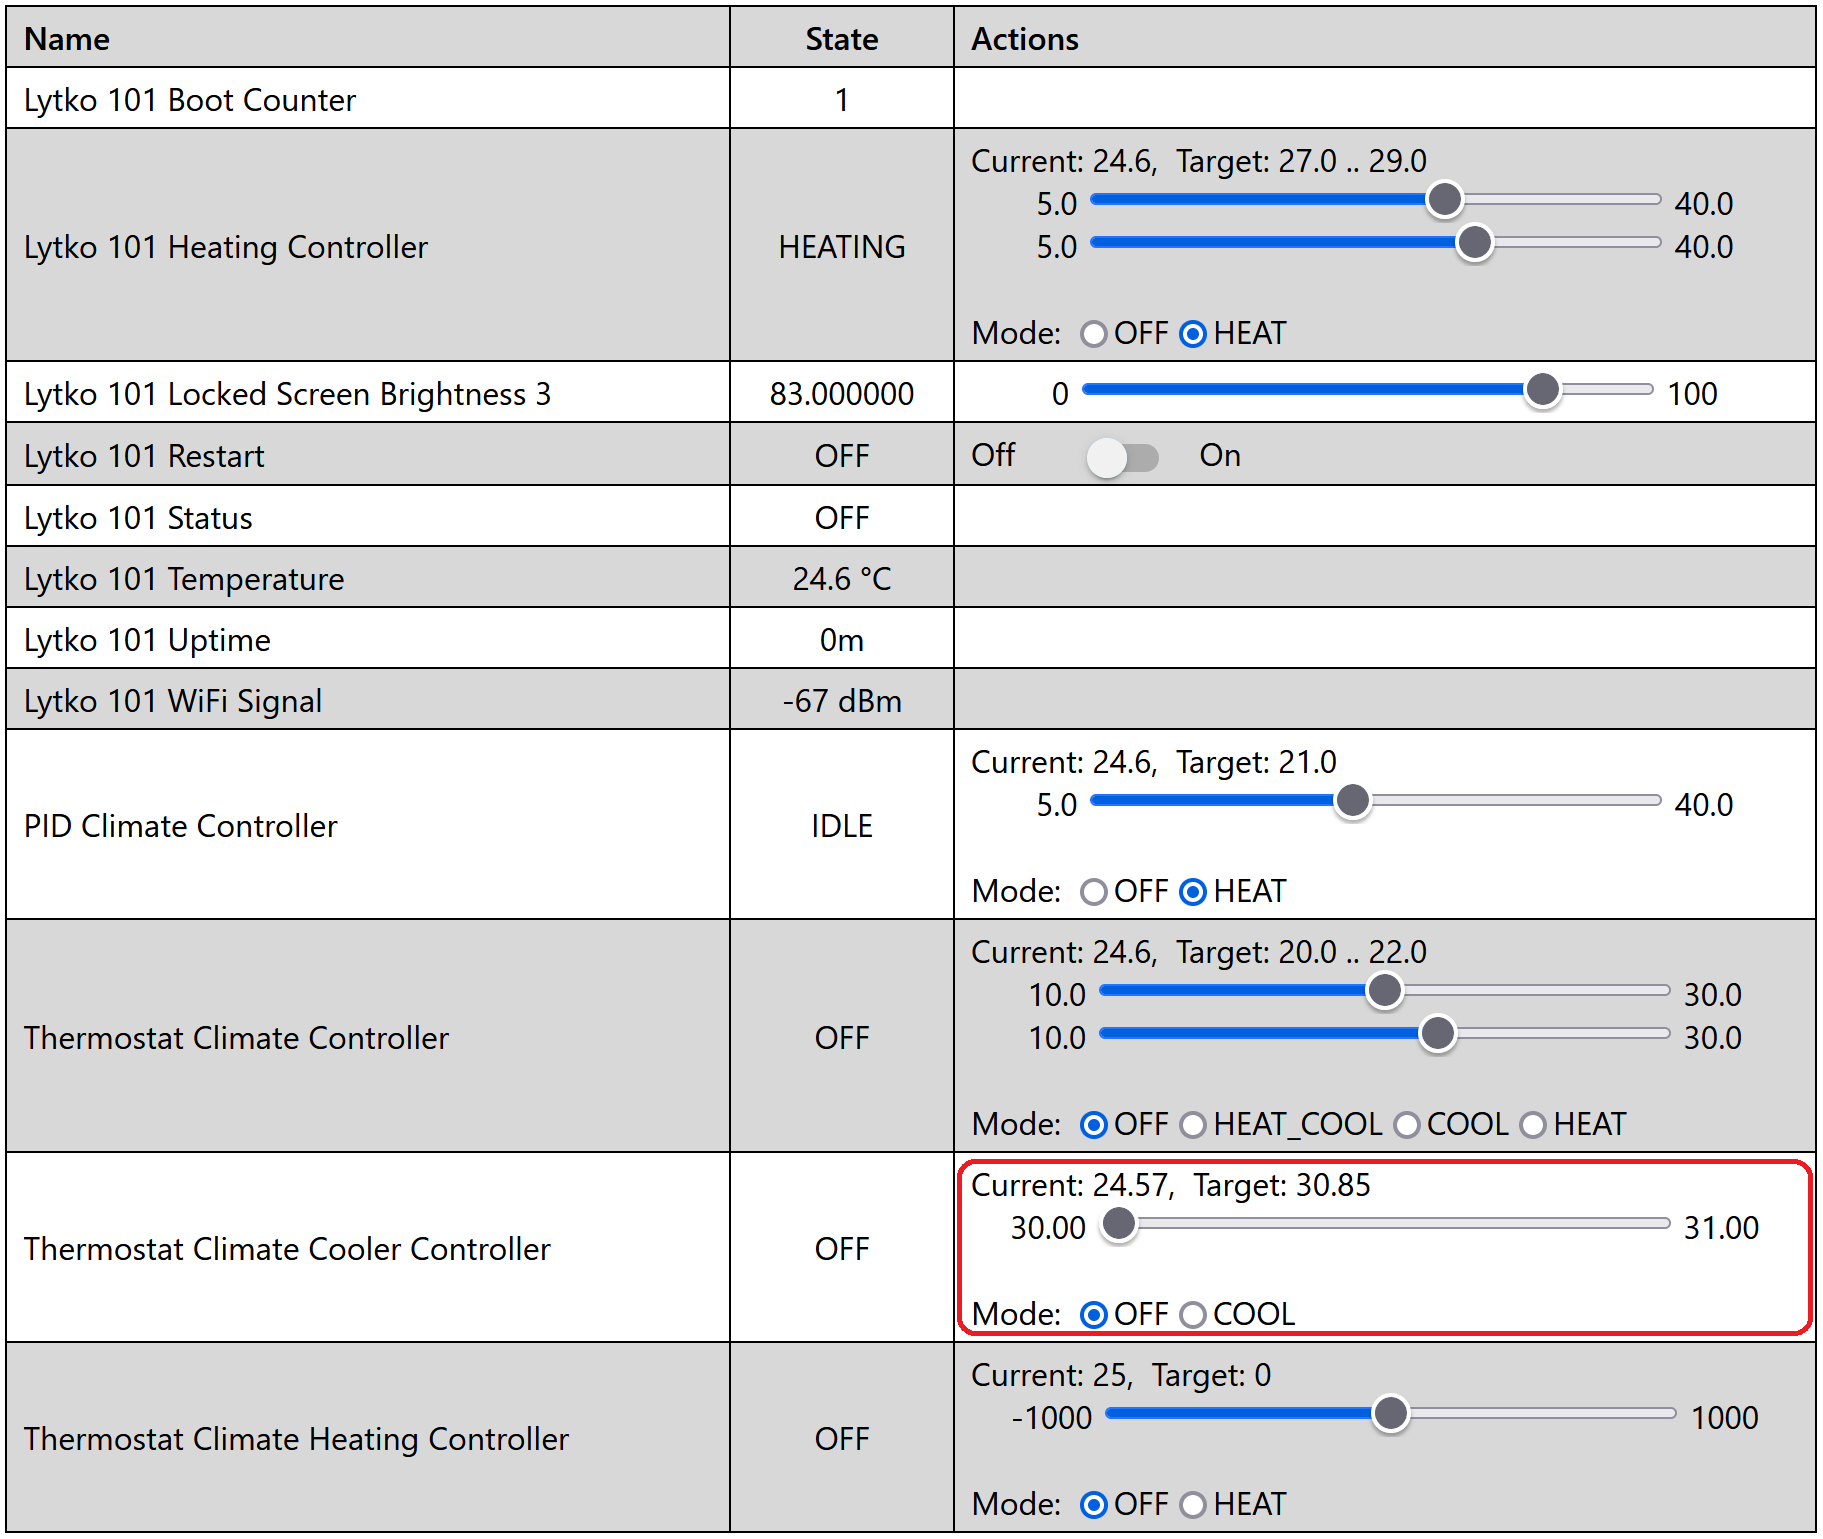
Task: Switch PID Climate Controller mode to OFF
Action: 1094,892
